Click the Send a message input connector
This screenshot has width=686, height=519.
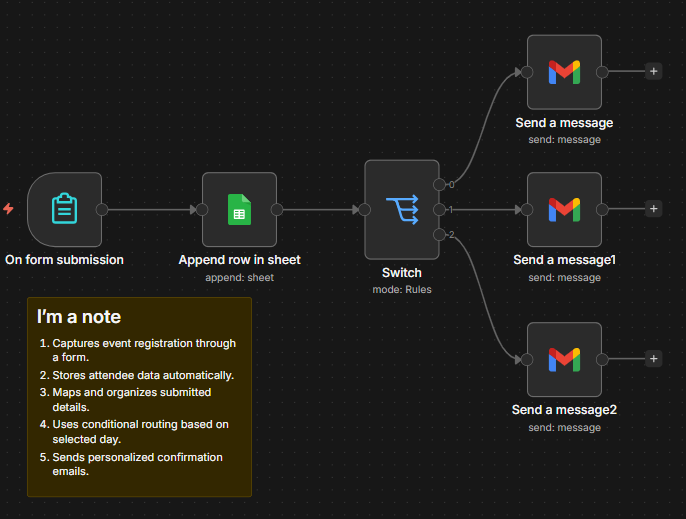coord(527,72)
